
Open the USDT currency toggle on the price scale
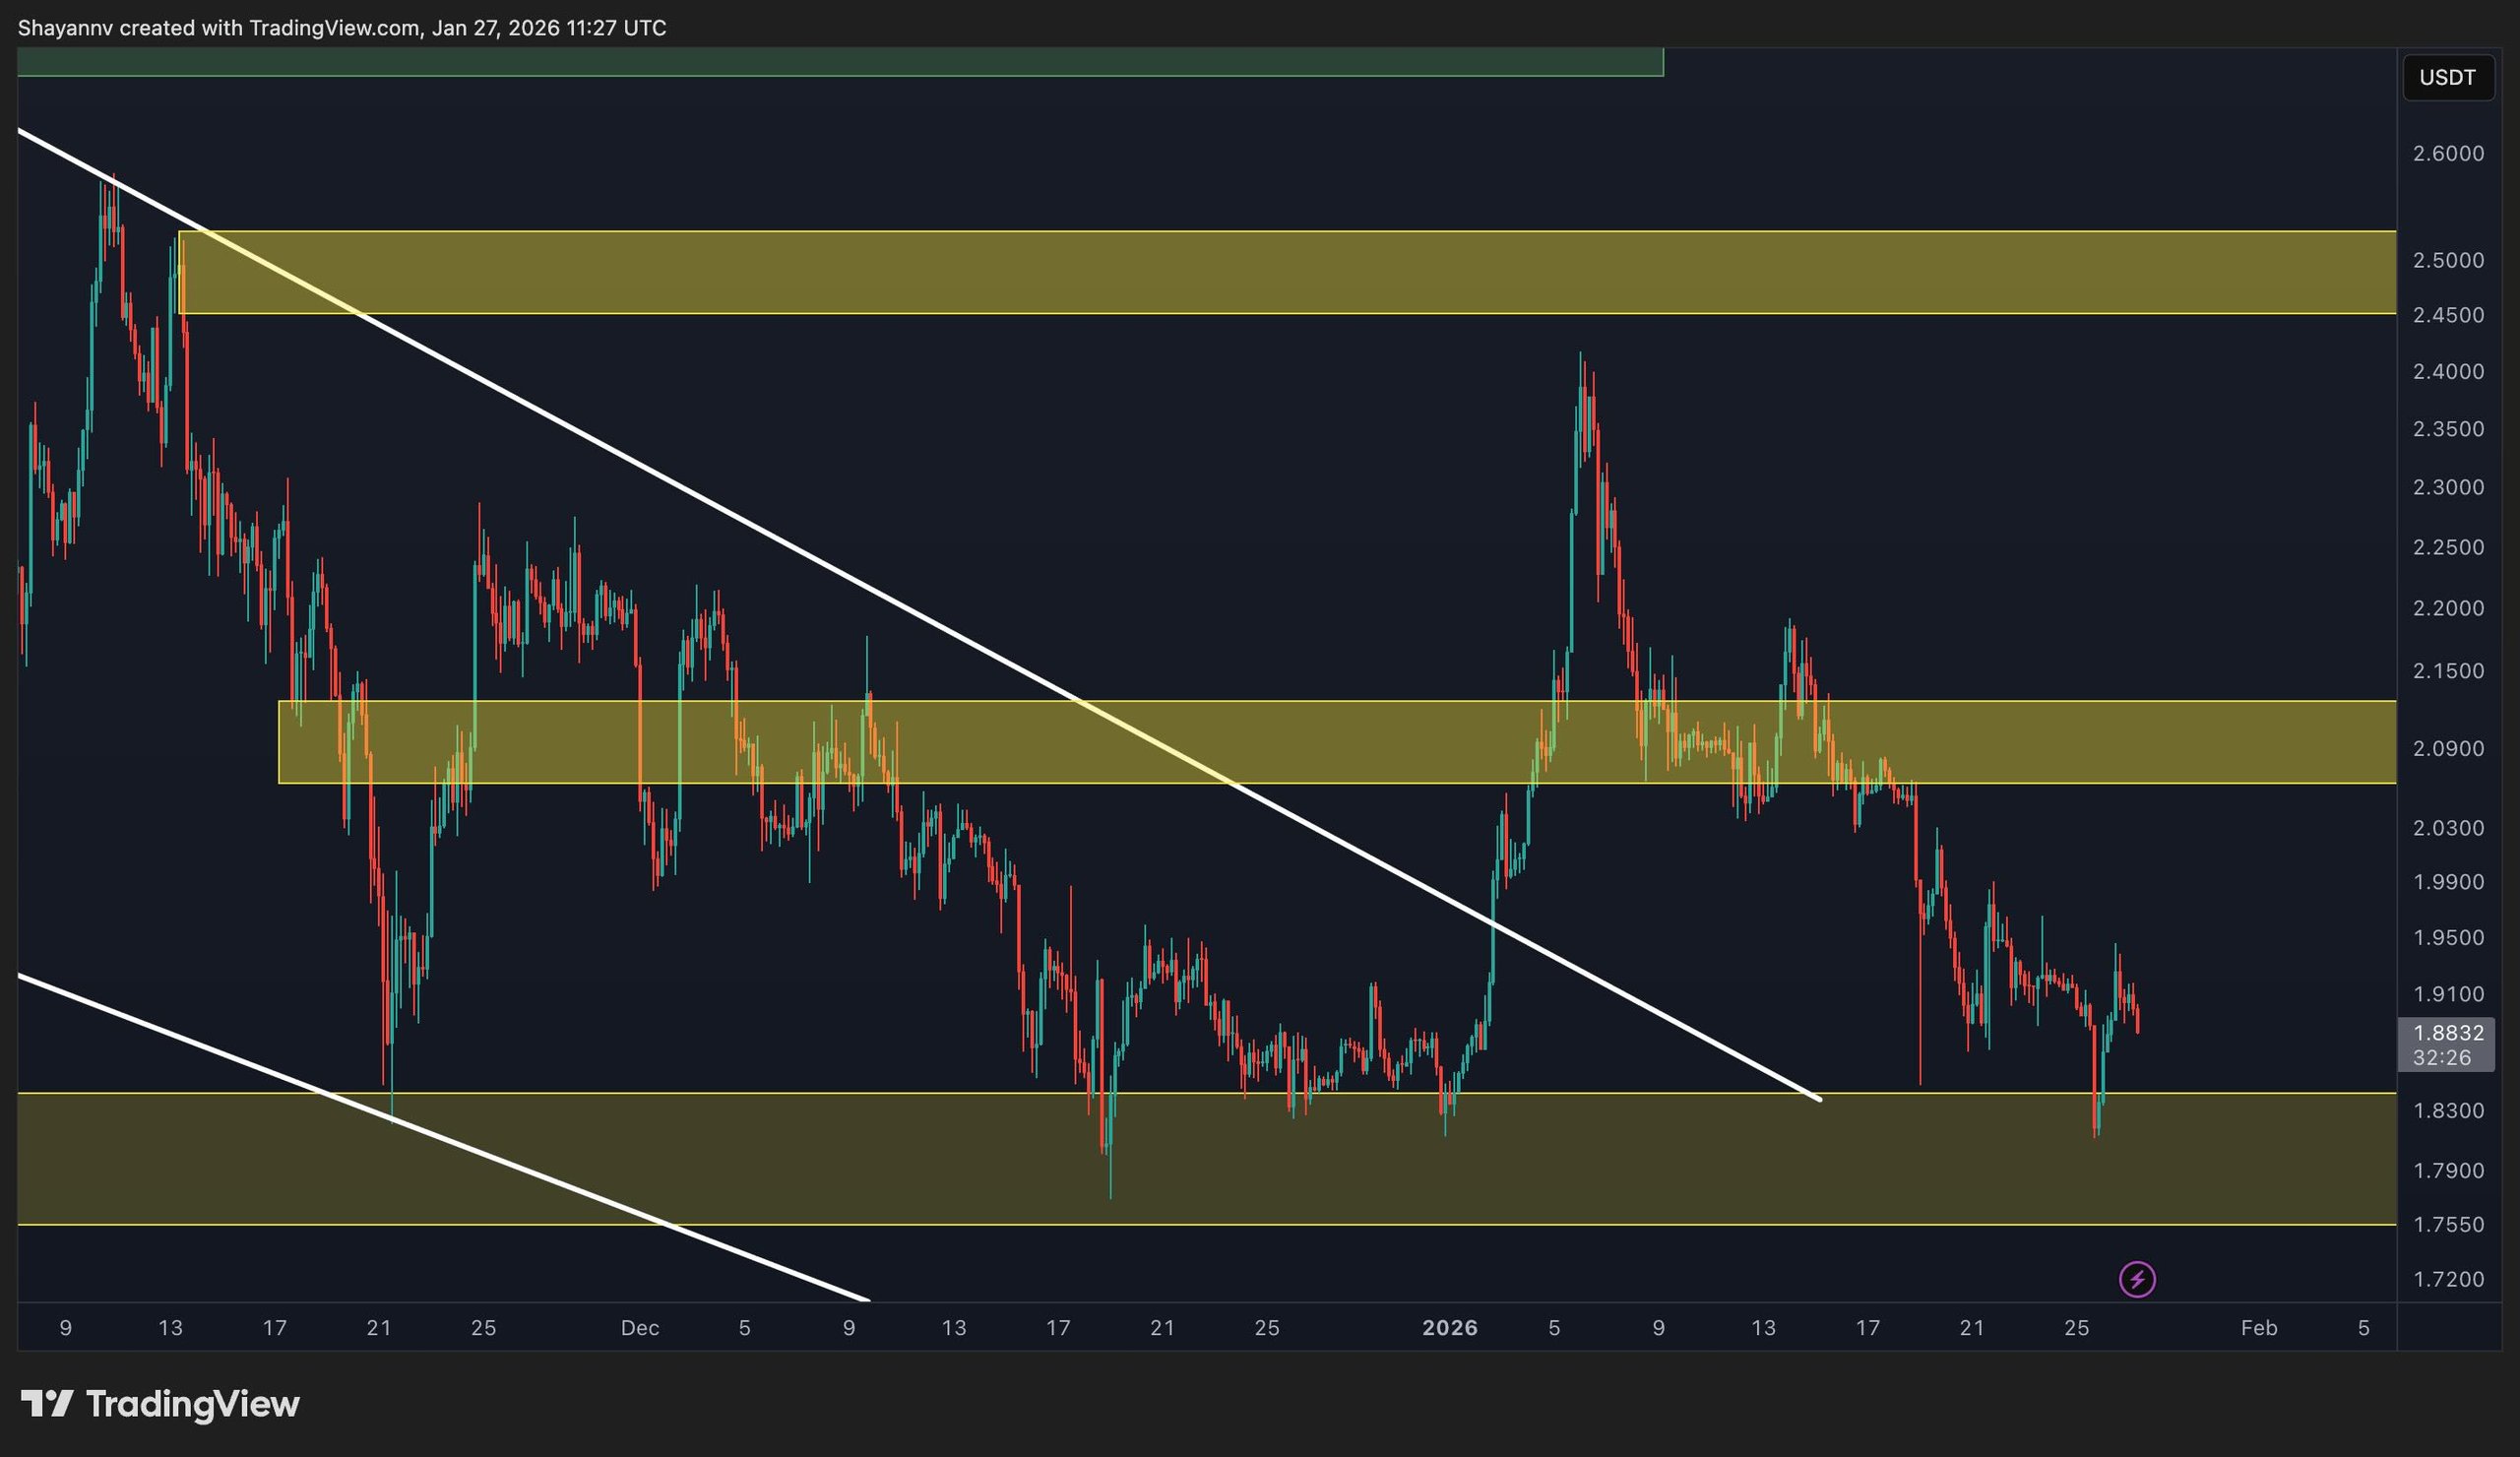(x=2449, y=78)
